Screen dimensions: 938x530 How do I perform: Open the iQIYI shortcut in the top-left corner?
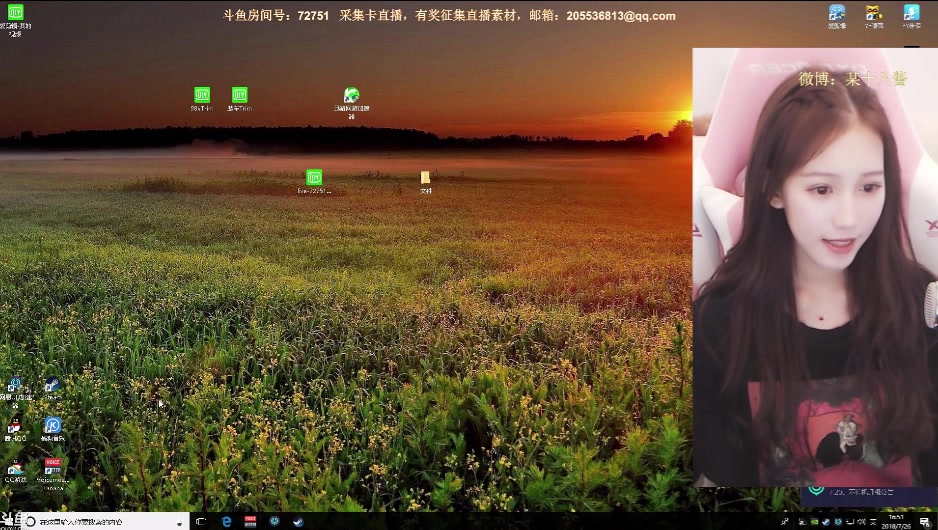coord(16,19)
